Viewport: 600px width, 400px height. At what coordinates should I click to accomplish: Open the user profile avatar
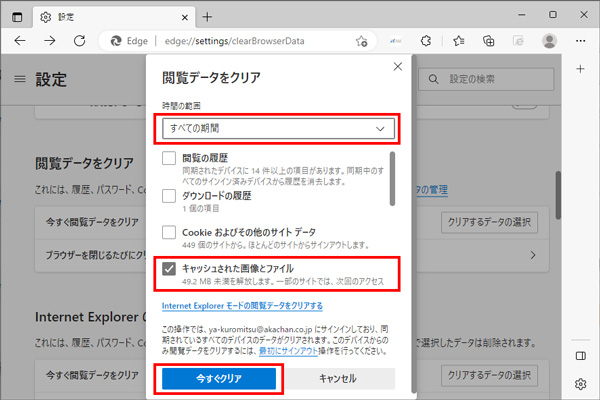point(549,41)
